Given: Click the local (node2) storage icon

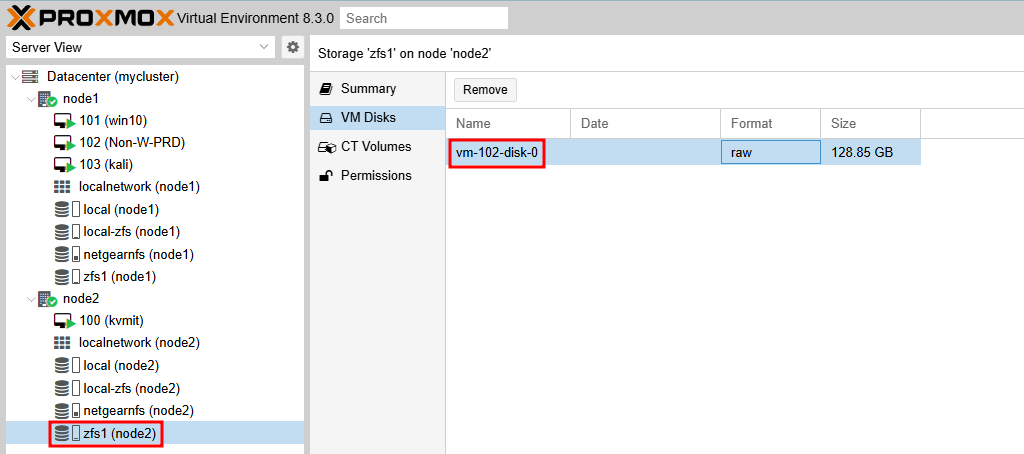Looking at the screenshot, I should click(x=67, y=365).
